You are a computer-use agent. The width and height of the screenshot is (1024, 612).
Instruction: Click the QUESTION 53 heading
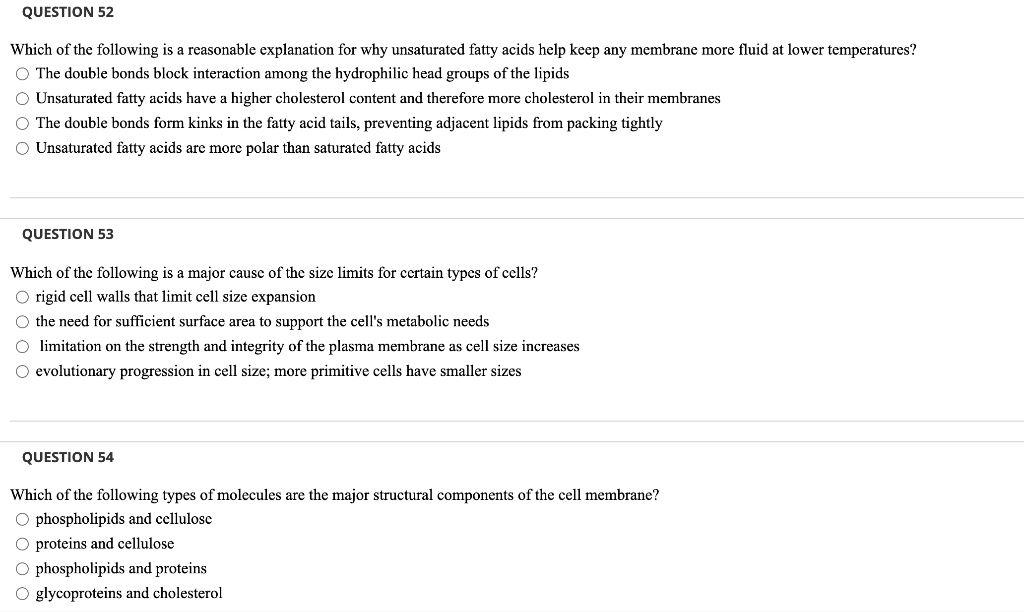click(66, 233)
